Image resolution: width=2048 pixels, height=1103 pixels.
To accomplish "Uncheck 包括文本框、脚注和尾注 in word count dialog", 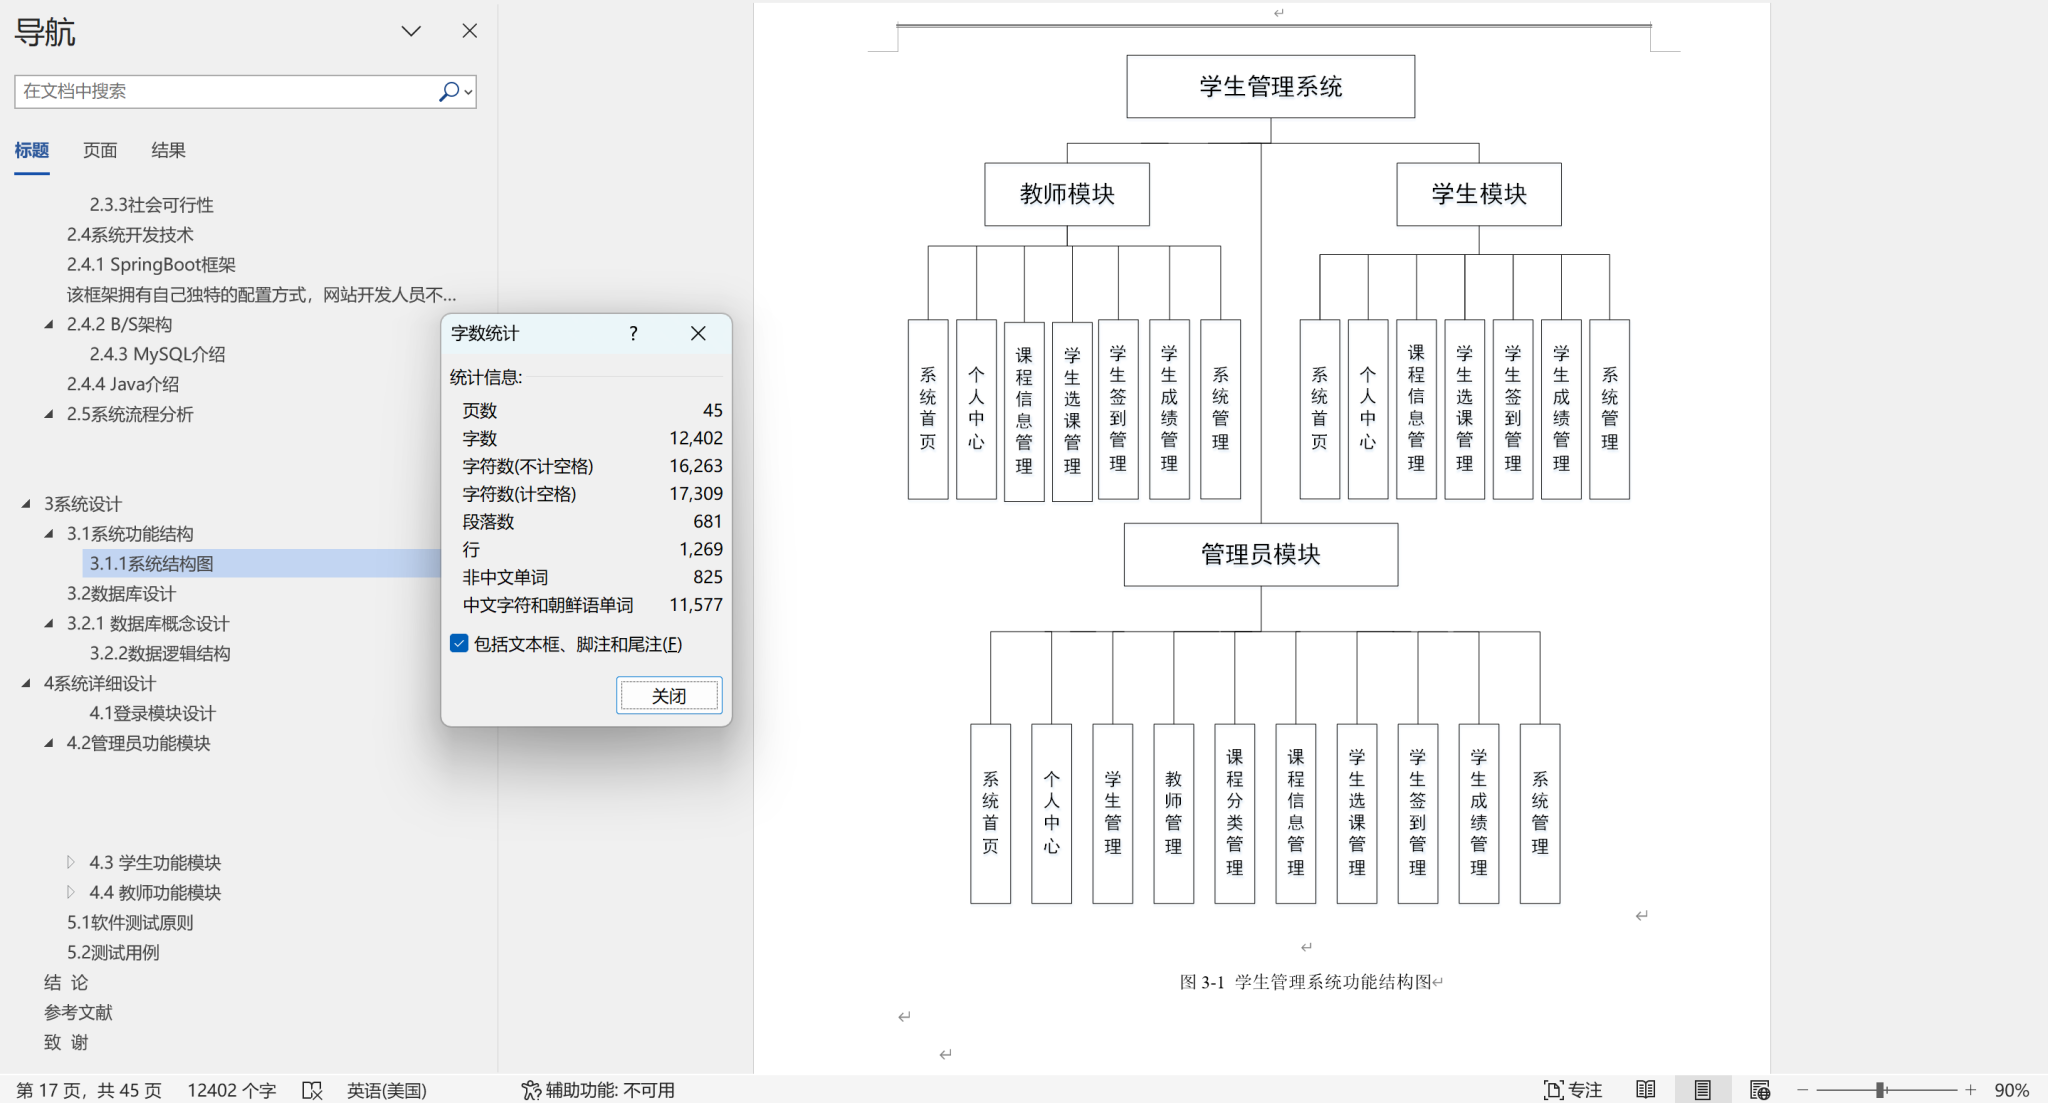I will pyautogui.click(x=459, y=644).
